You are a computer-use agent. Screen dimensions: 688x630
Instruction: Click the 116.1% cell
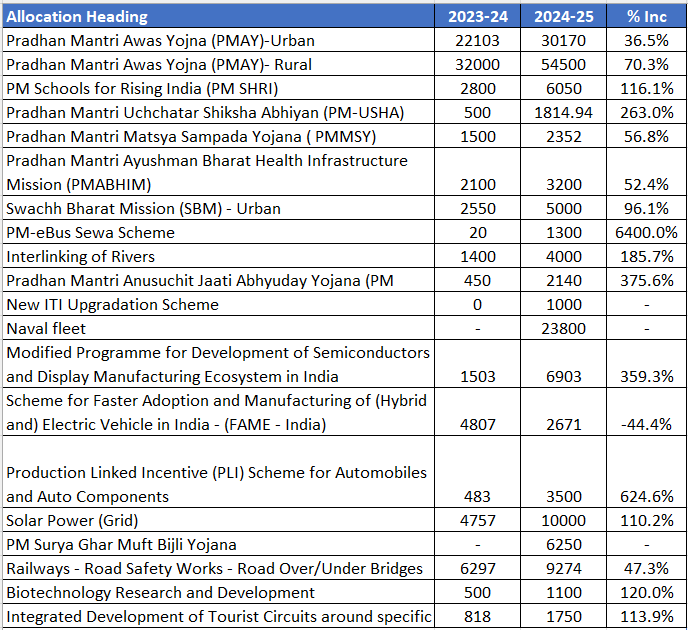pyautogui.click(x=646, y=88)
